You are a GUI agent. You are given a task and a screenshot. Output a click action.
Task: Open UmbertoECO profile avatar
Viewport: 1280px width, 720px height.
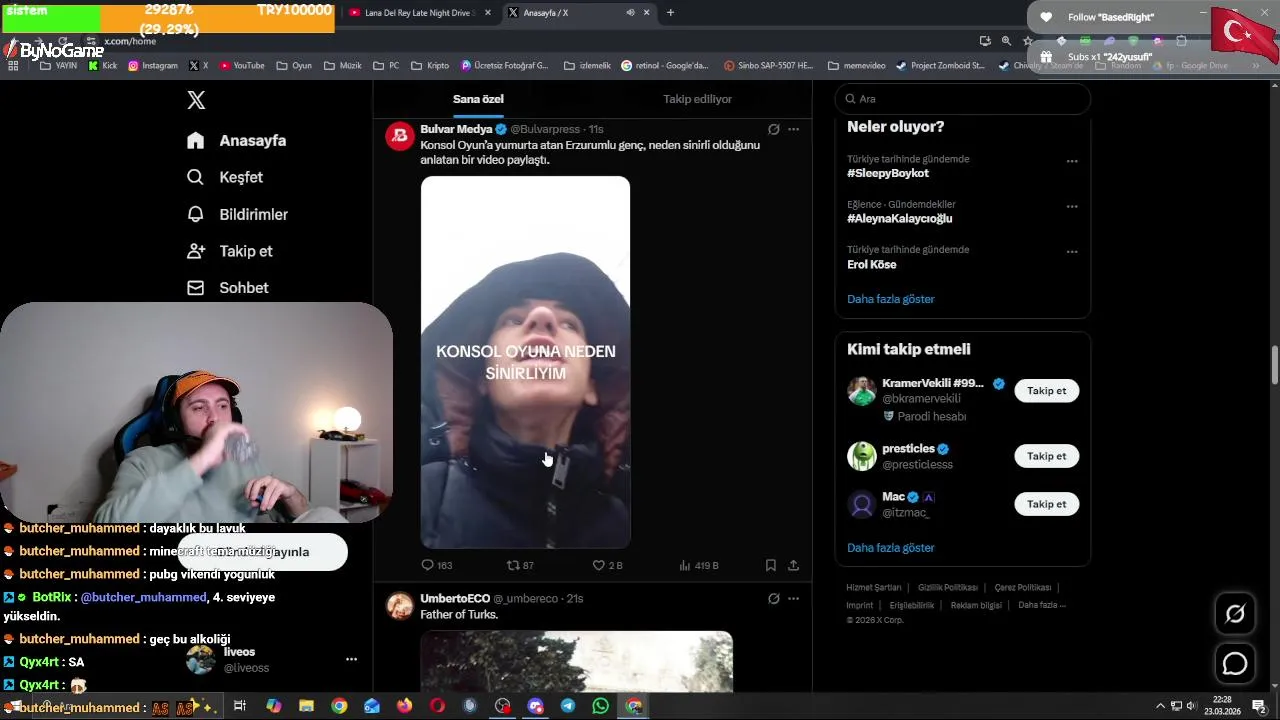[400, 605]
